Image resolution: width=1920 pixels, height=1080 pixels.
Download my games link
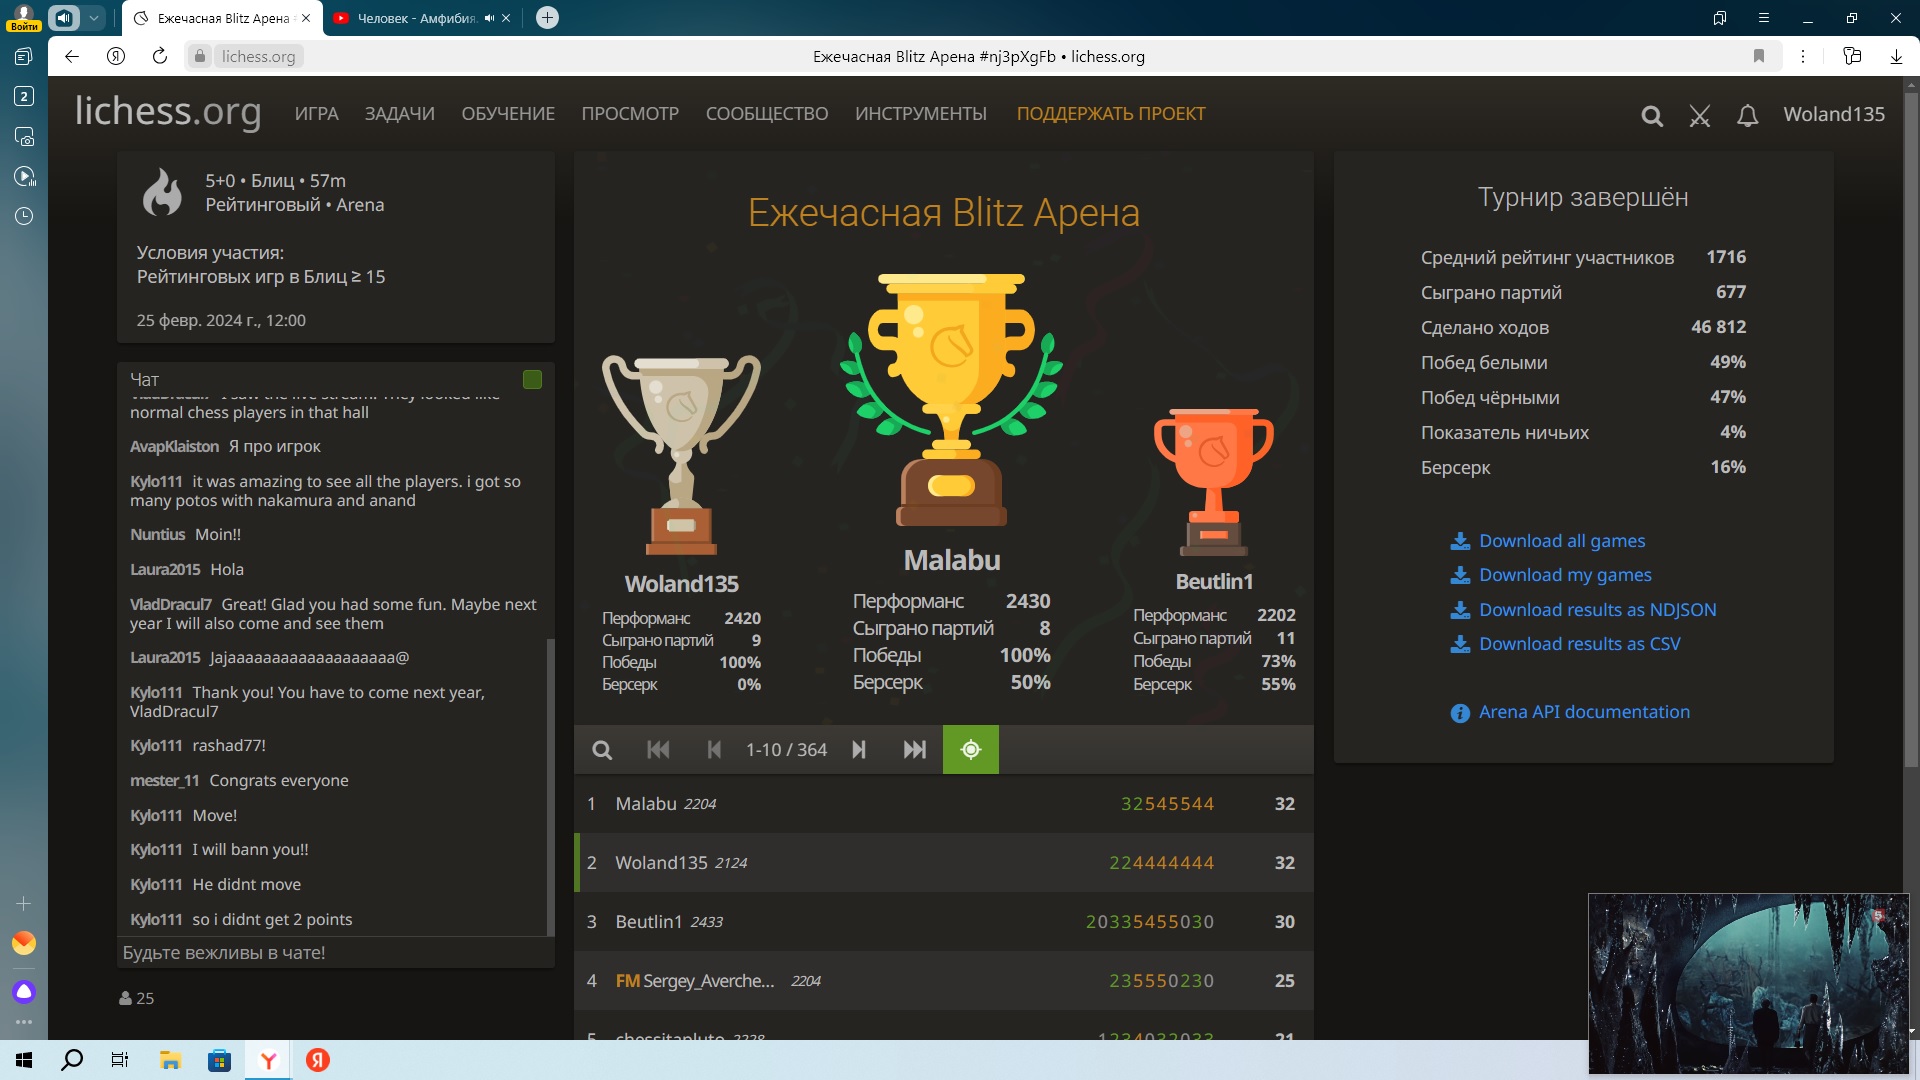click(1551, 575)
